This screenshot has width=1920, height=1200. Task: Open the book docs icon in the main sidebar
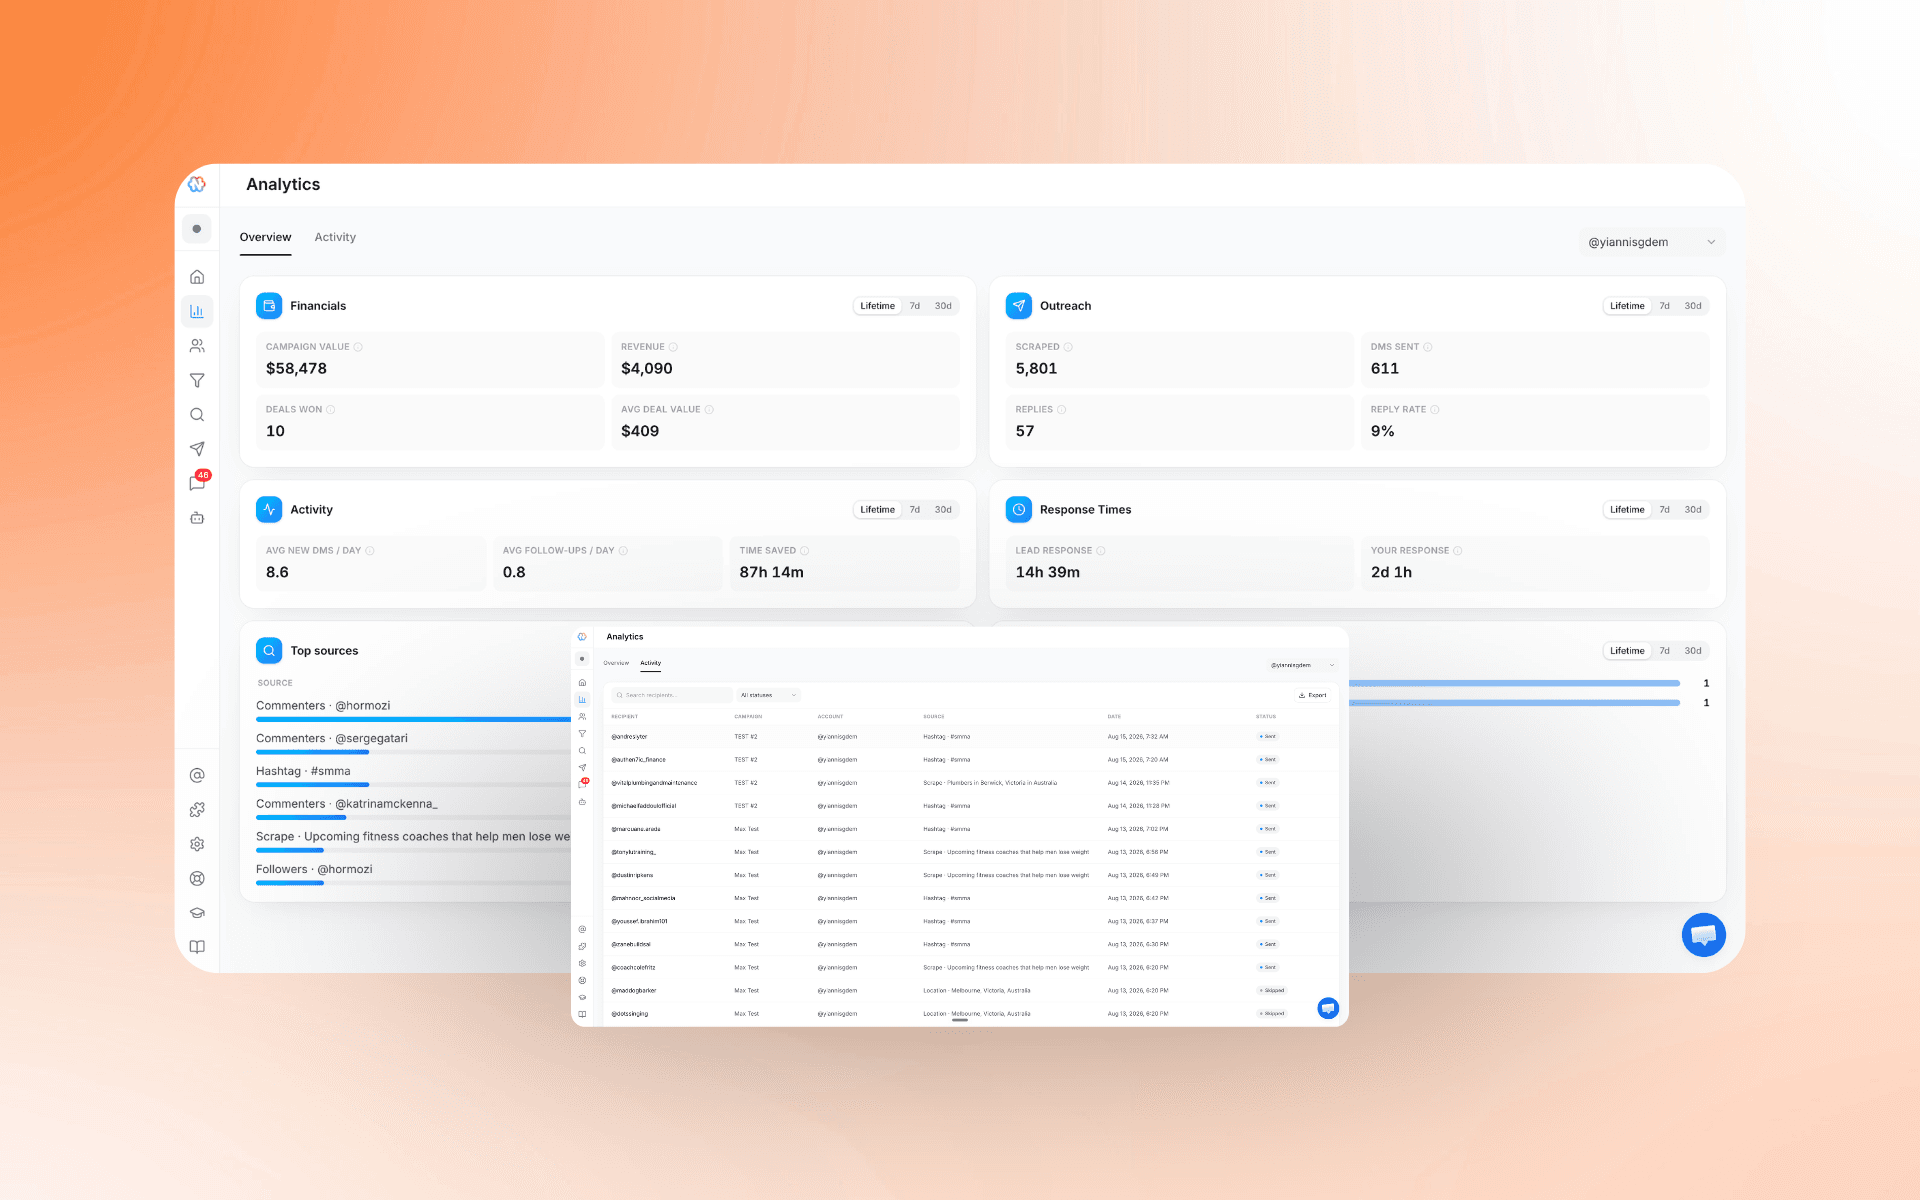[x=197, y=947]
